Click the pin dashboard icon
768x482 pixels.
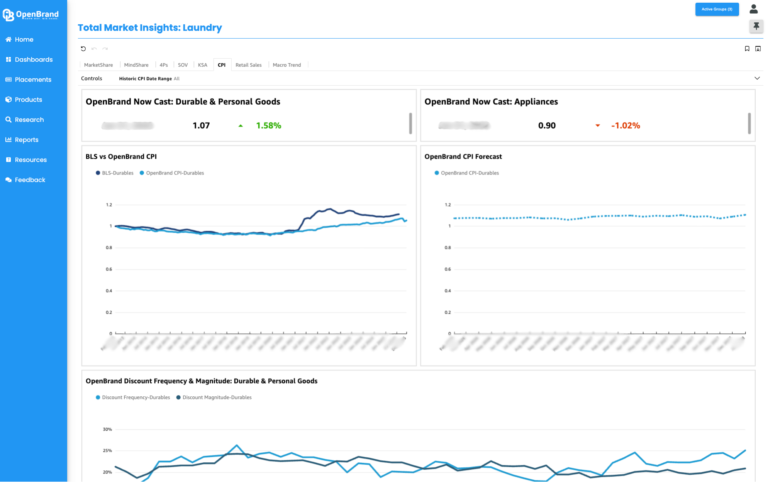[x=756, y=26]
